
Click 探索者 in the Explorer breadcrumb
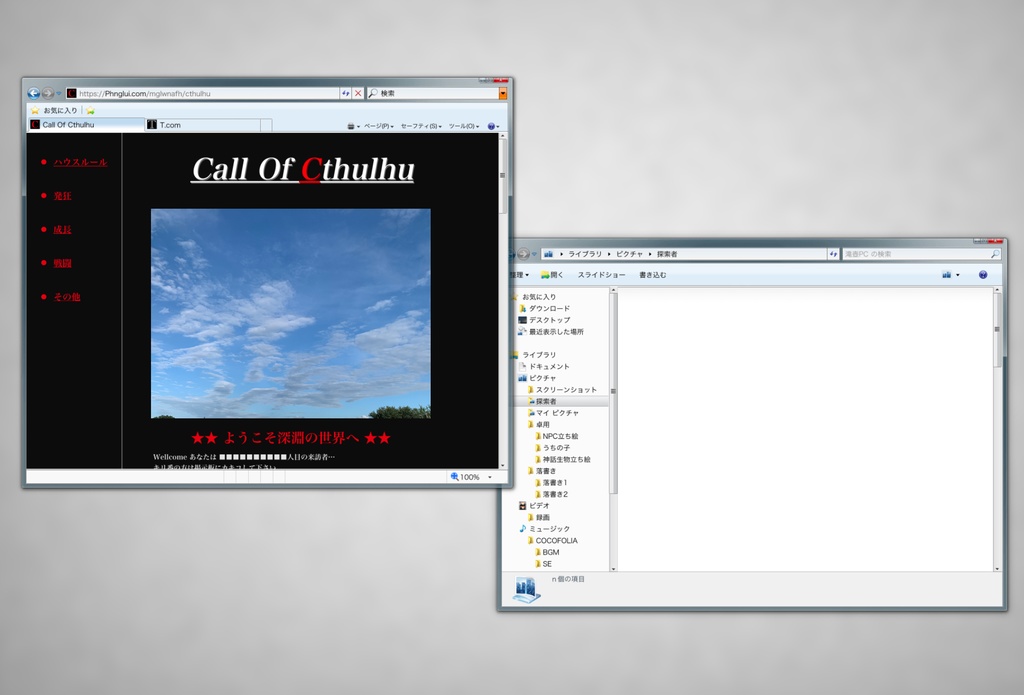coord(667,254)
